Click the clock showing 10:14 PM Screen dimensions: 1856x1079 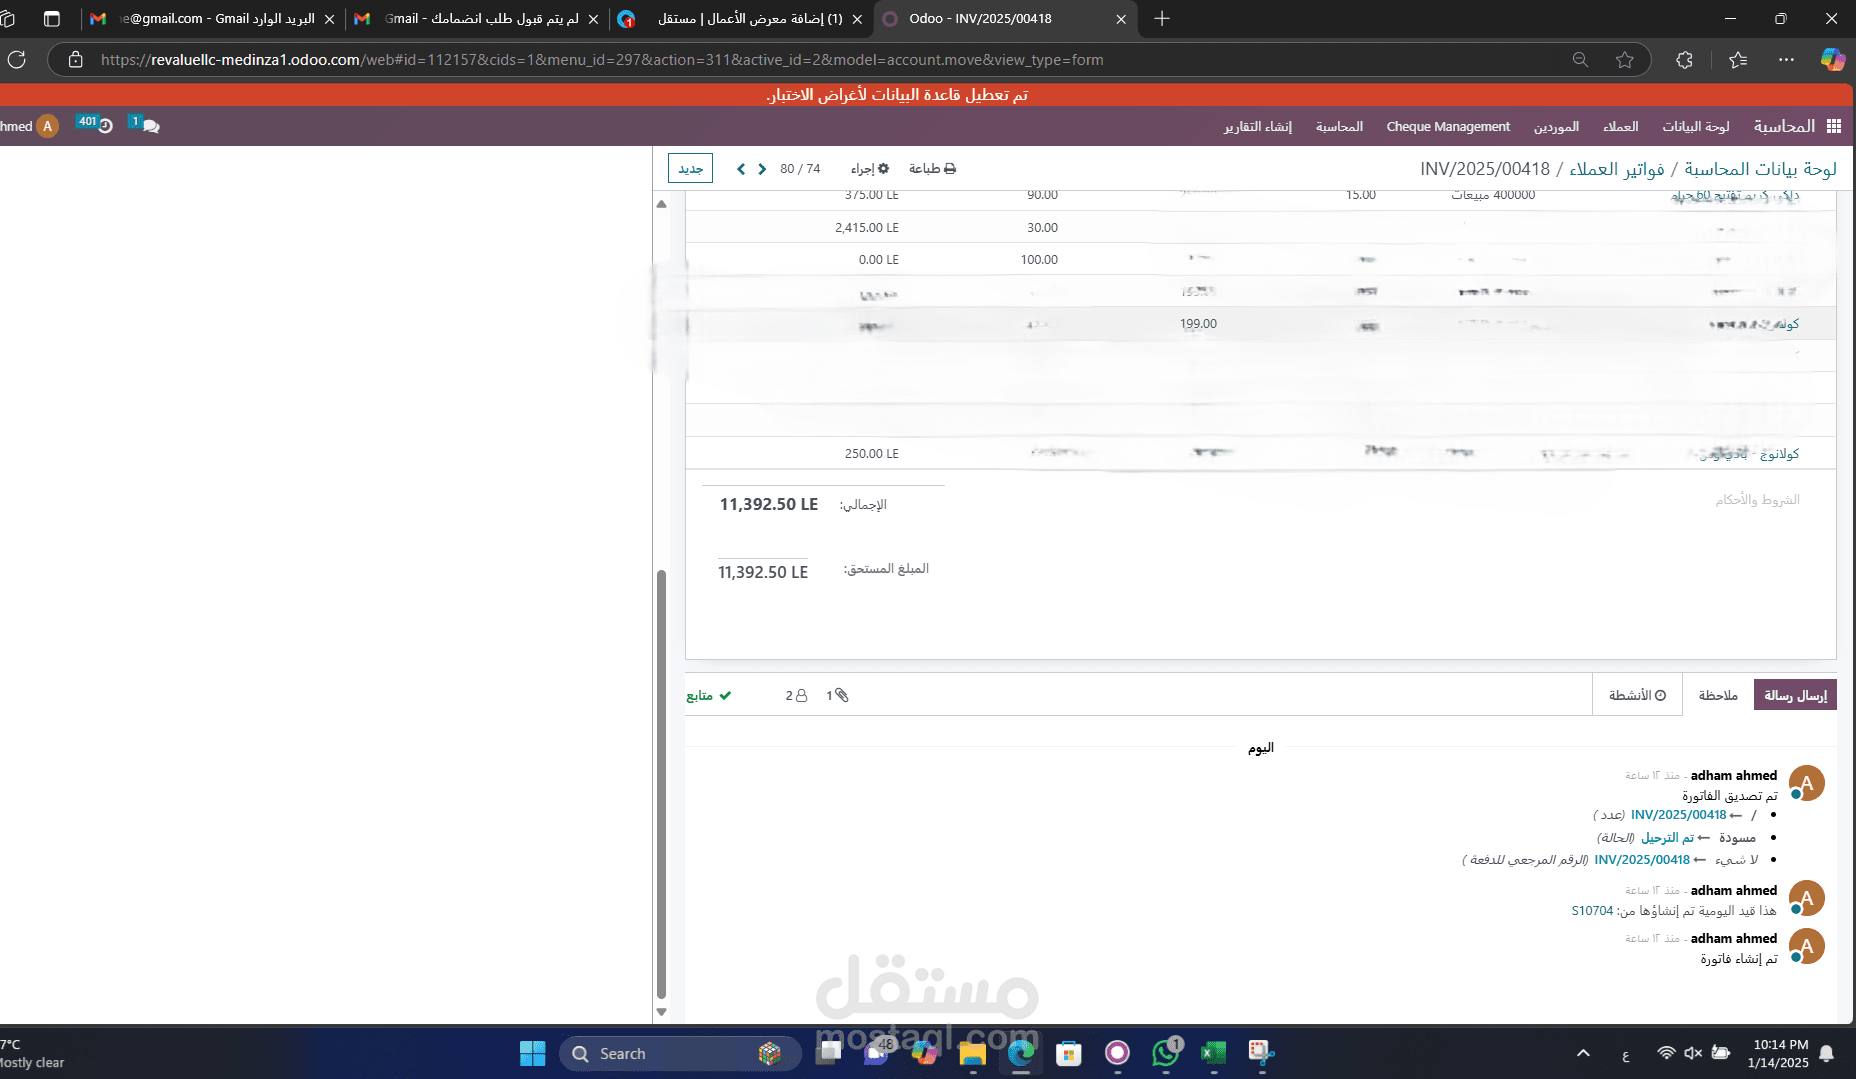(1780, 1044)
